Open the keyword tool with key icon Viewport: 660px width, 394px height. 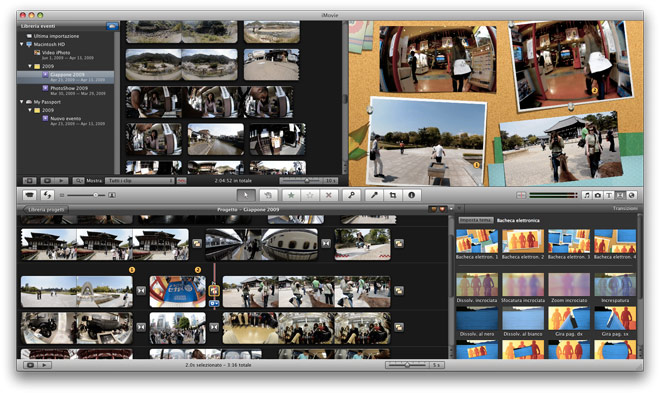(x=351, y=195)
